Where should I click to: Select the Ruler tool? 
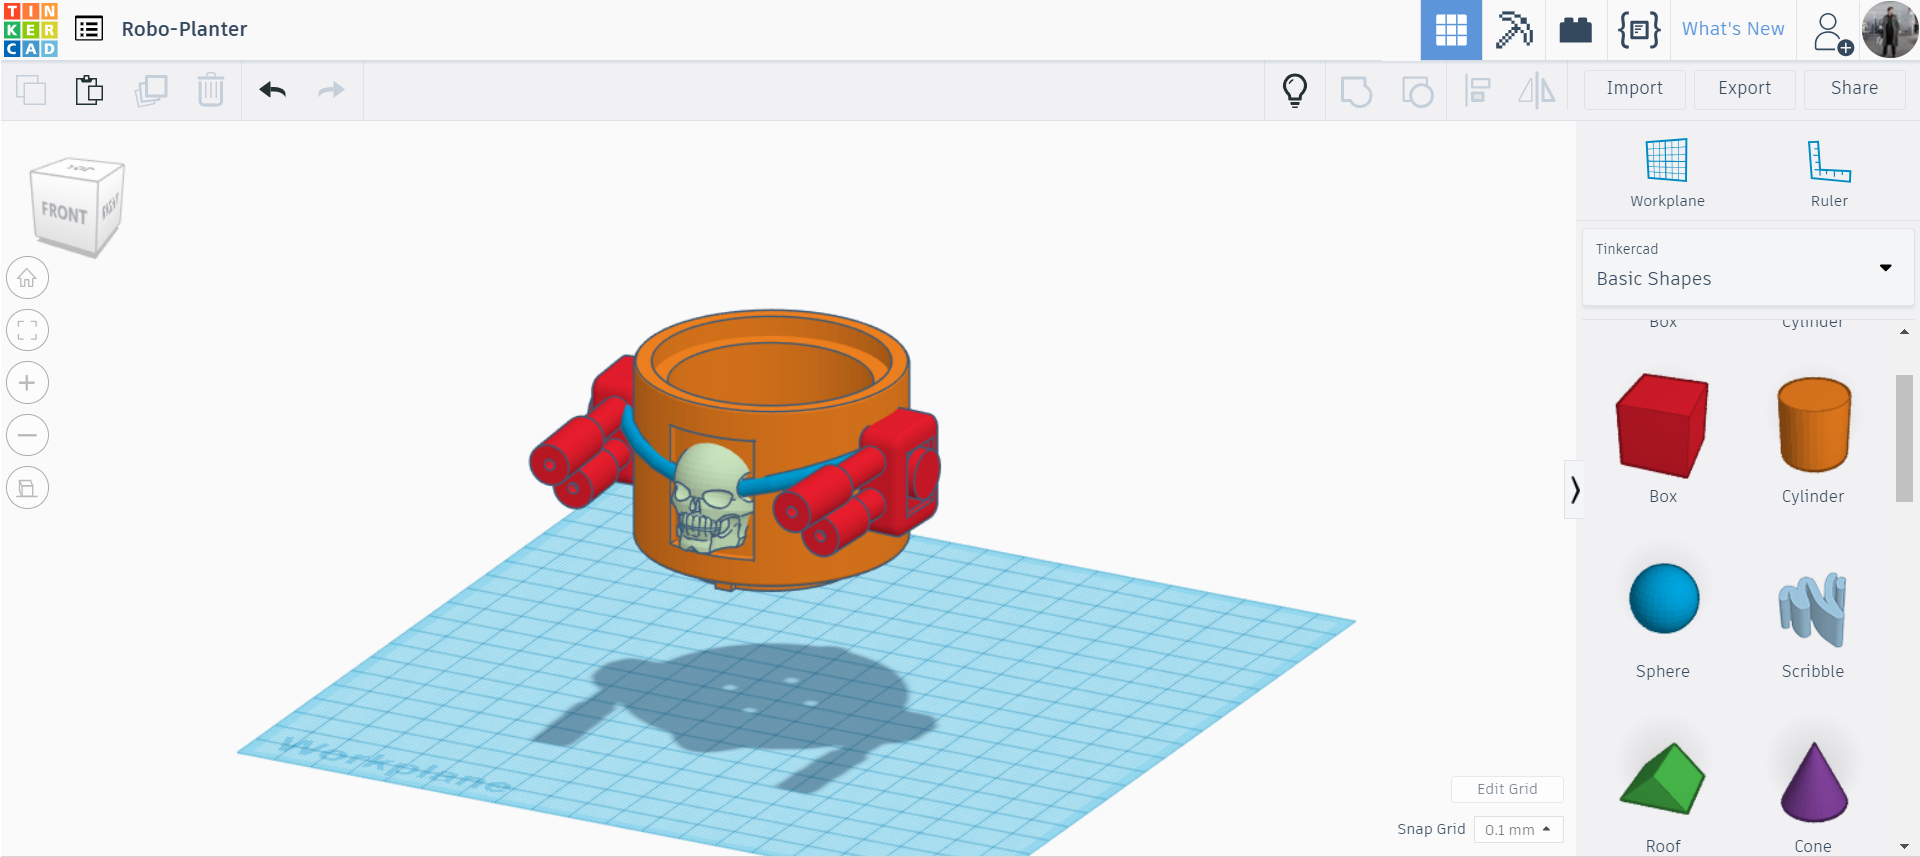pos(1829,173)
